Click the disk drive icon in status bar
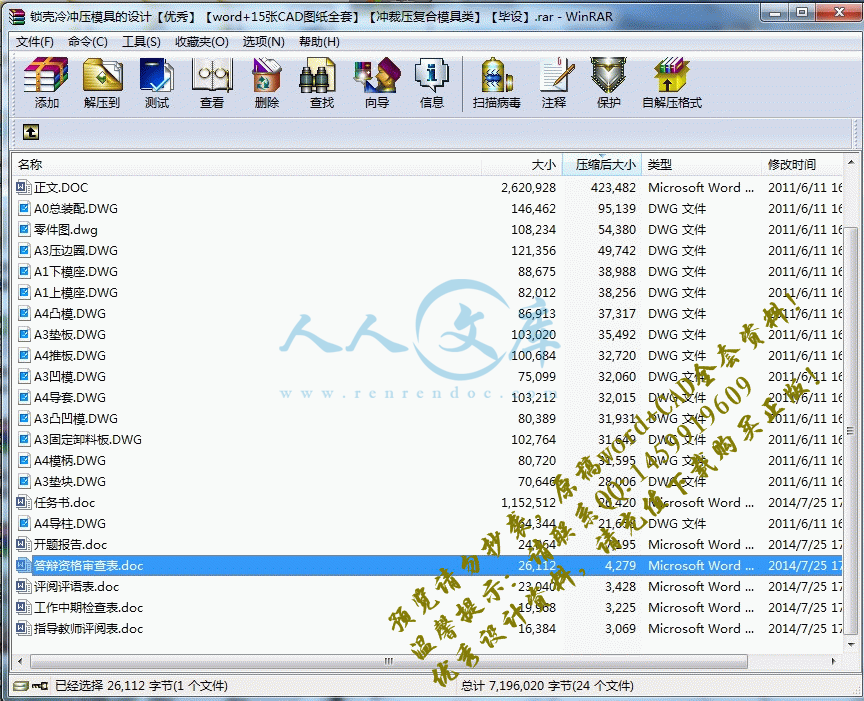Viewport: 864px width, 701px height. [21, 686]
